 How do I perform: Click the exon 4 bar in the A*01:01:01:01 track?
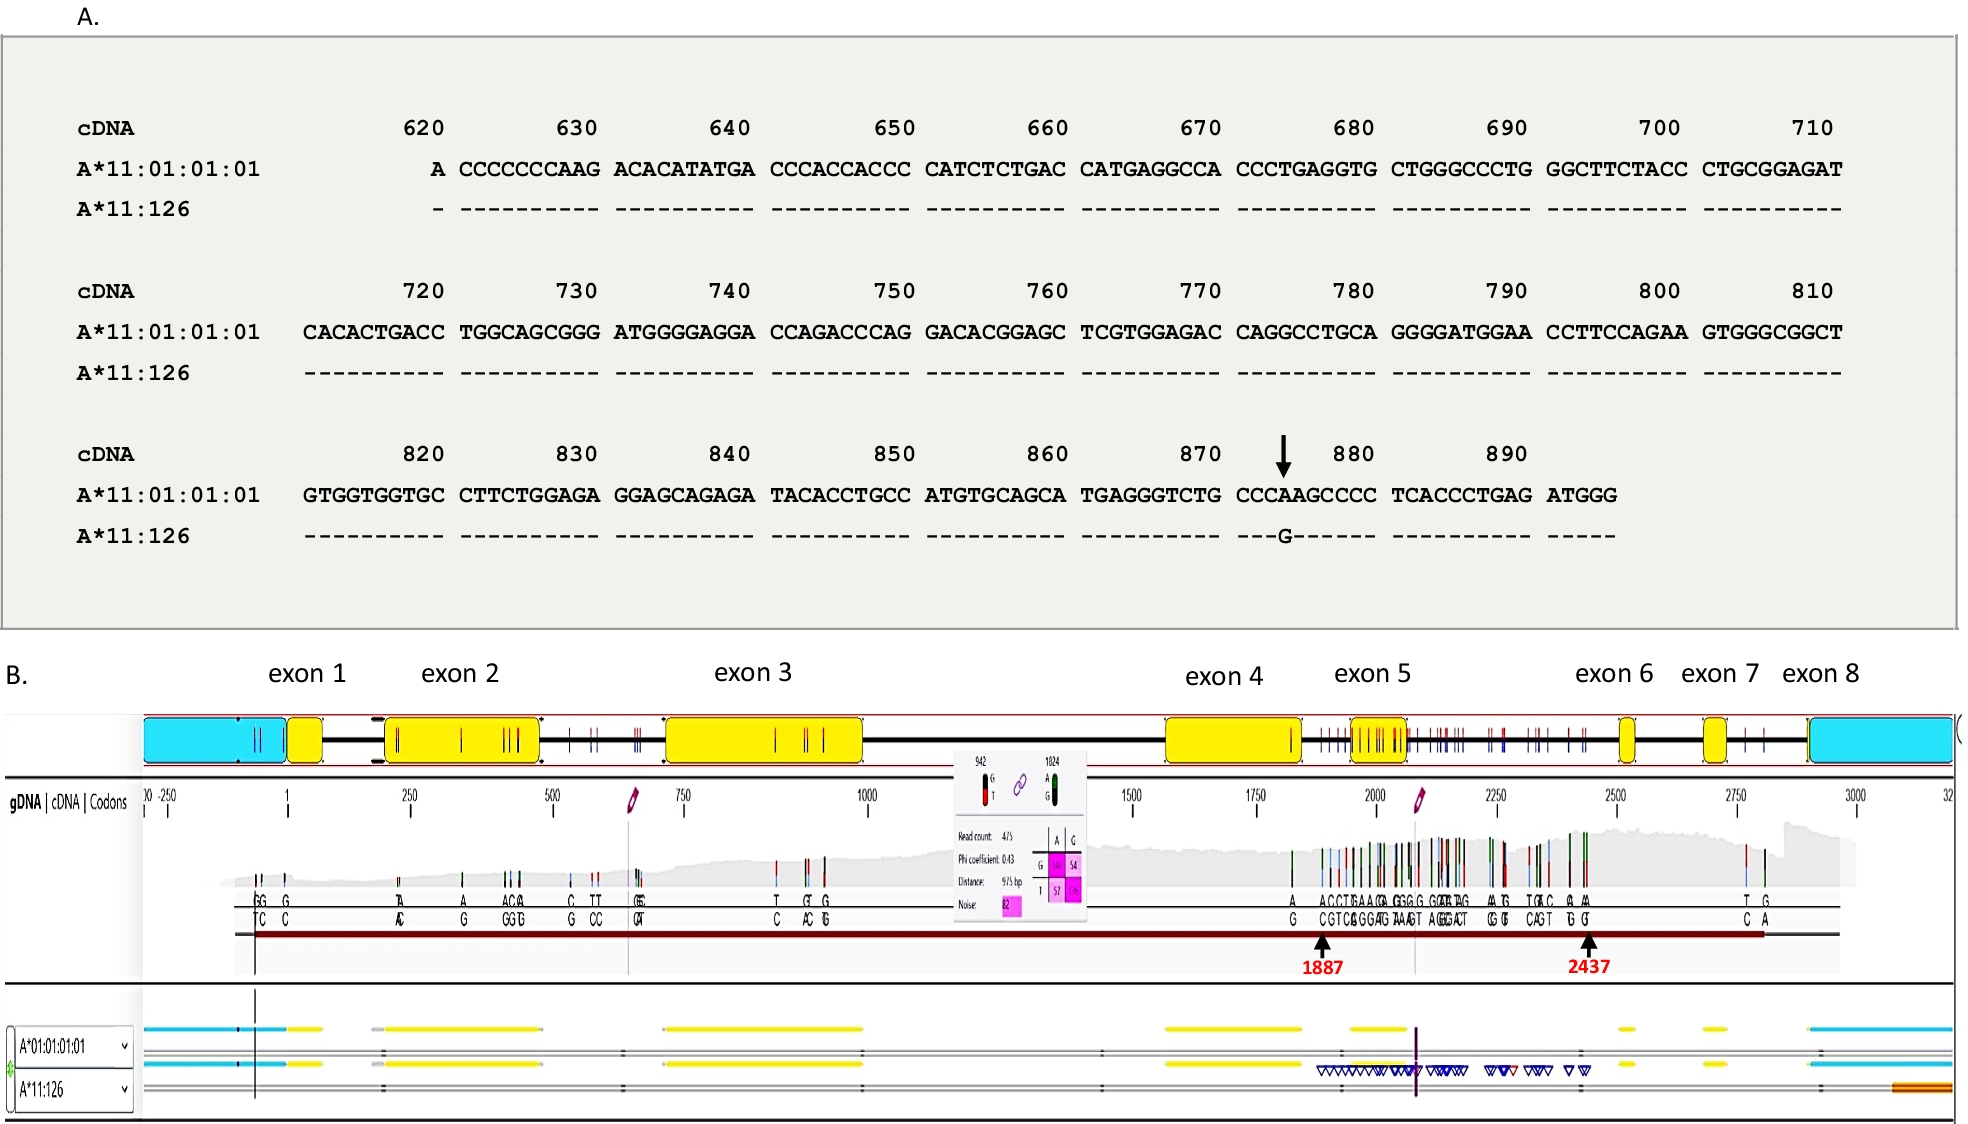click(1233, 1029)
